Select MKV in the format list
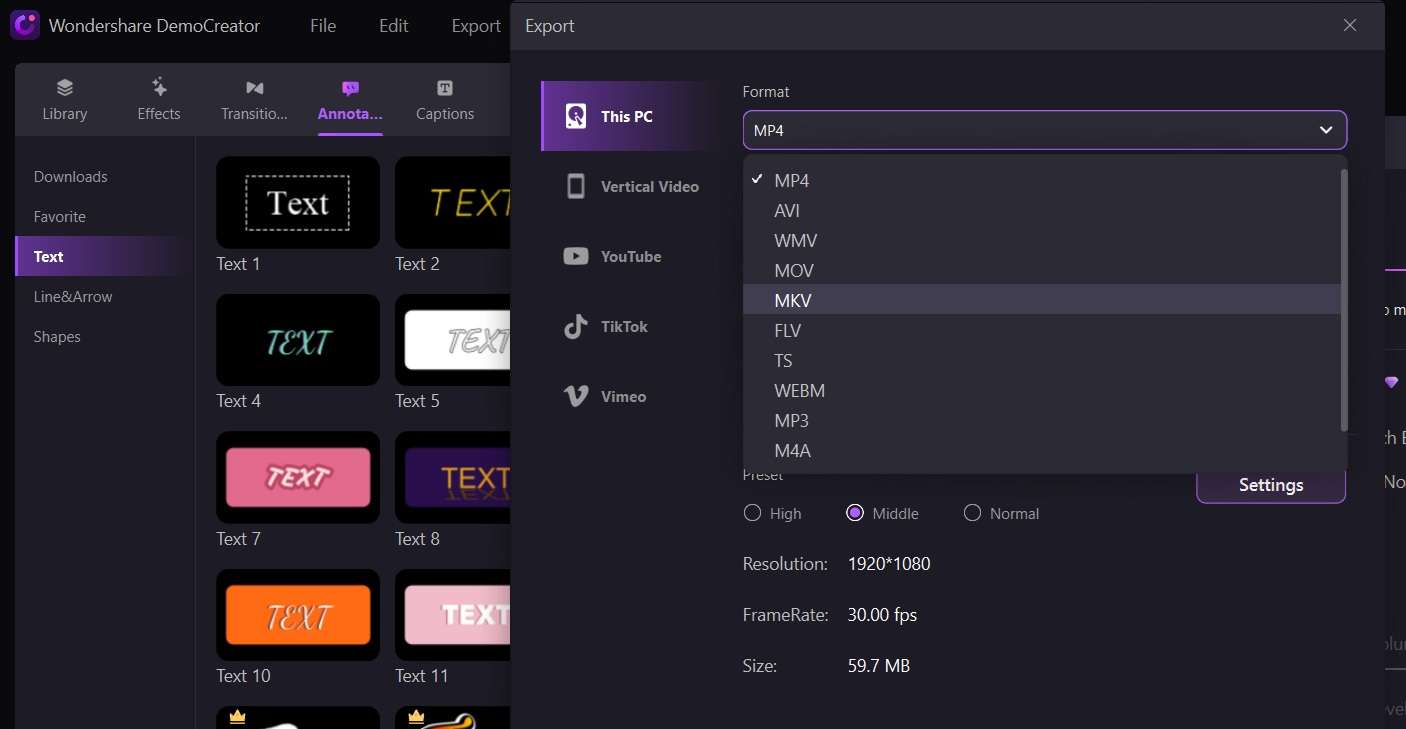1406x729 pixels. (x=1042, y=299)
